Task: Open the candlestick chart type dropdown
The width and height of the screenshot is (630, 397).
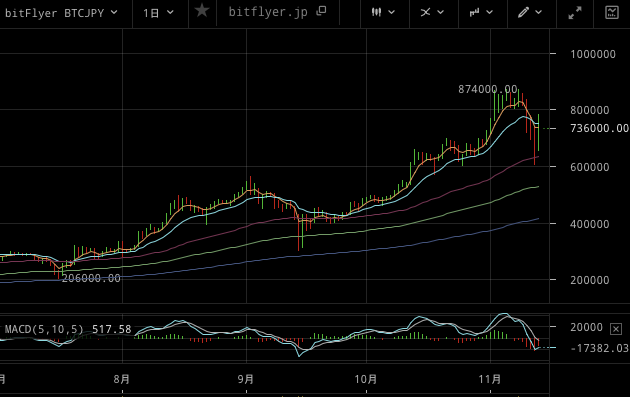Action: point(383,12)
